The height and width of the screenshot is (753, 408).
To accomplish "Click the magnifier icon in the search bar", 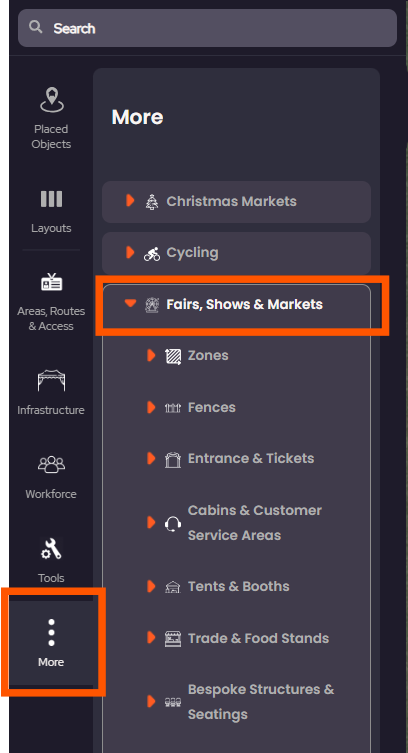I will [x=36, y=27].
